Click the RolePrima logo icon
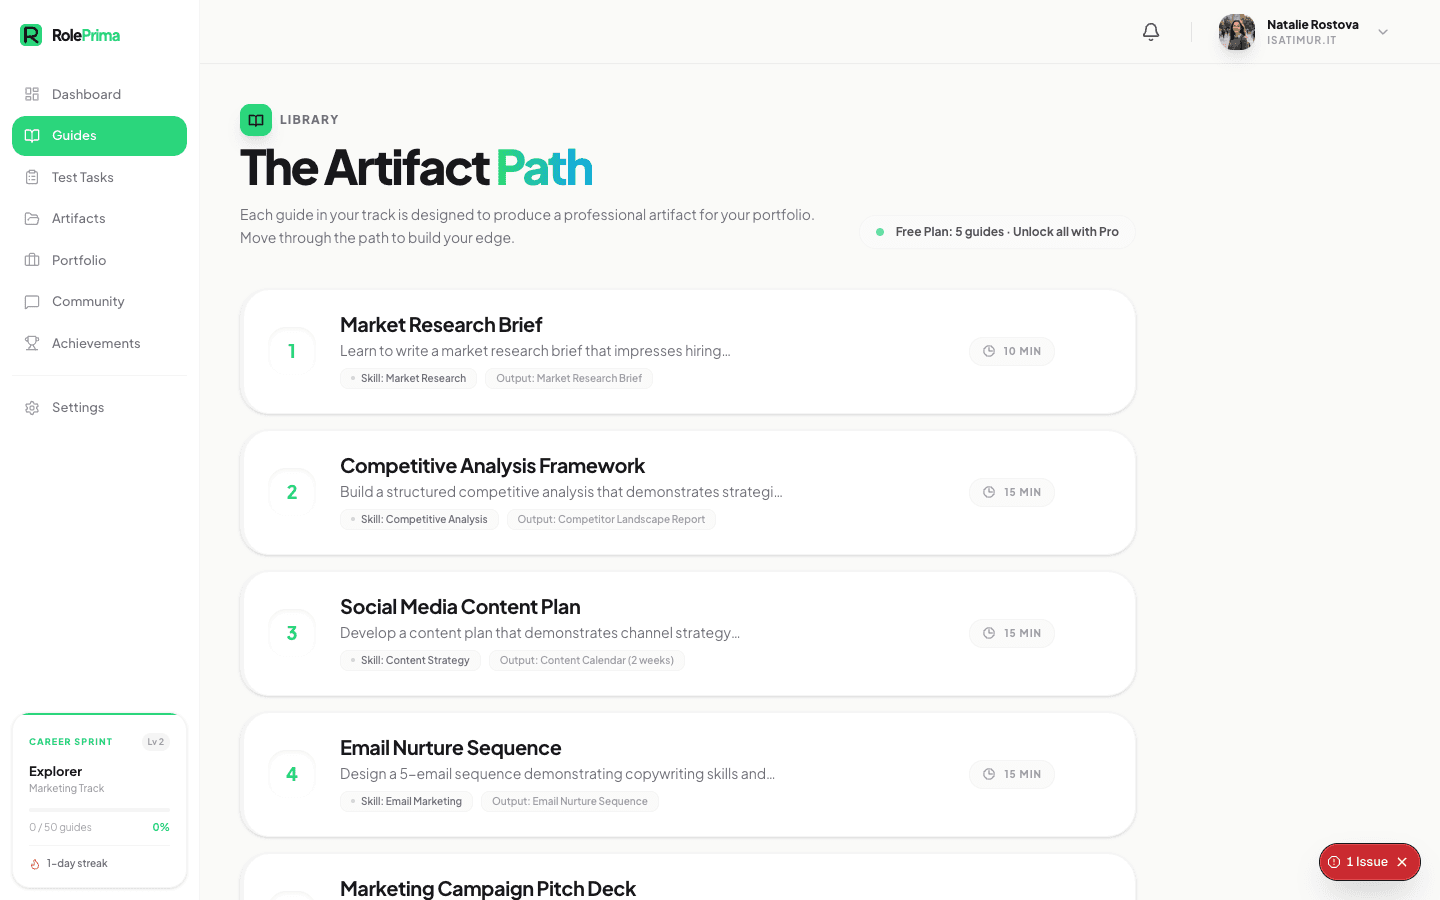This screenshot has width=1440, height=900. (x=31, y=35)
